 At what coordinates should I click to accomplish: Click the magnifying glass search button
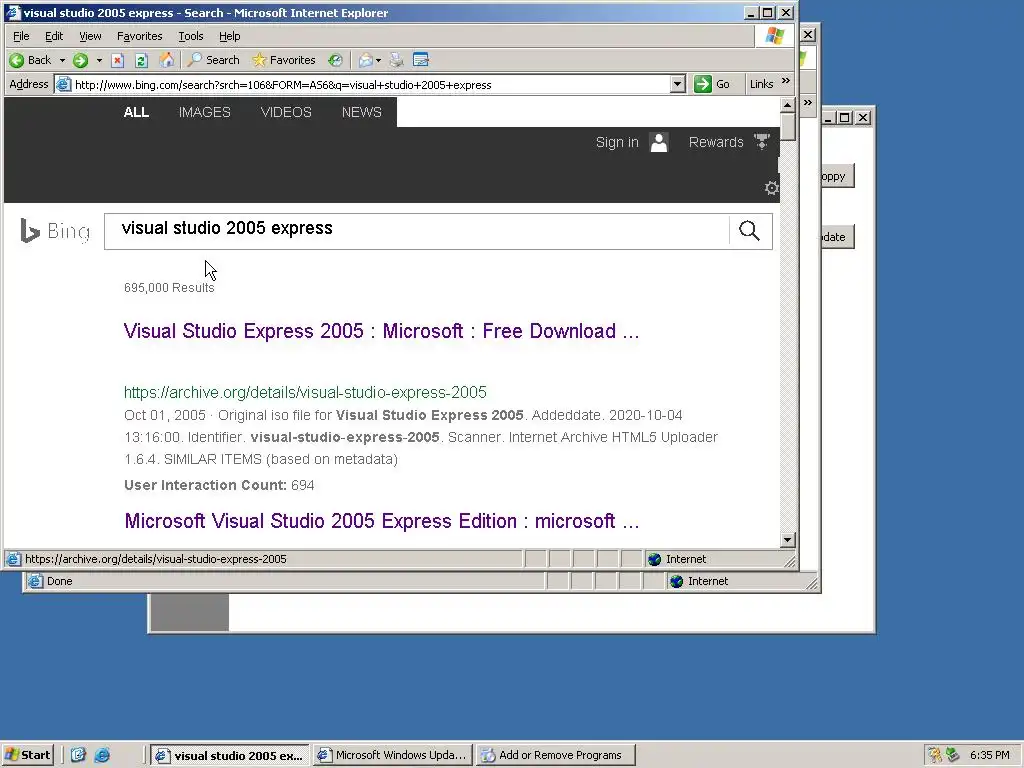750,231
